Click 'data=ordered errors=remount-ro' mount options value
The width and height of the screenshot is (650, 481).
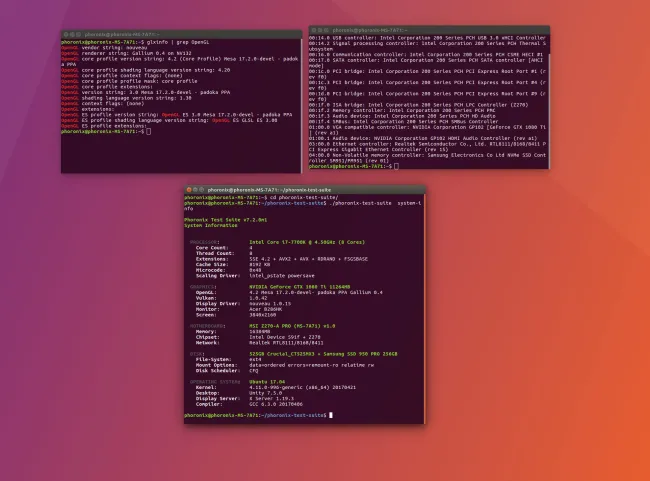[311, 365]
